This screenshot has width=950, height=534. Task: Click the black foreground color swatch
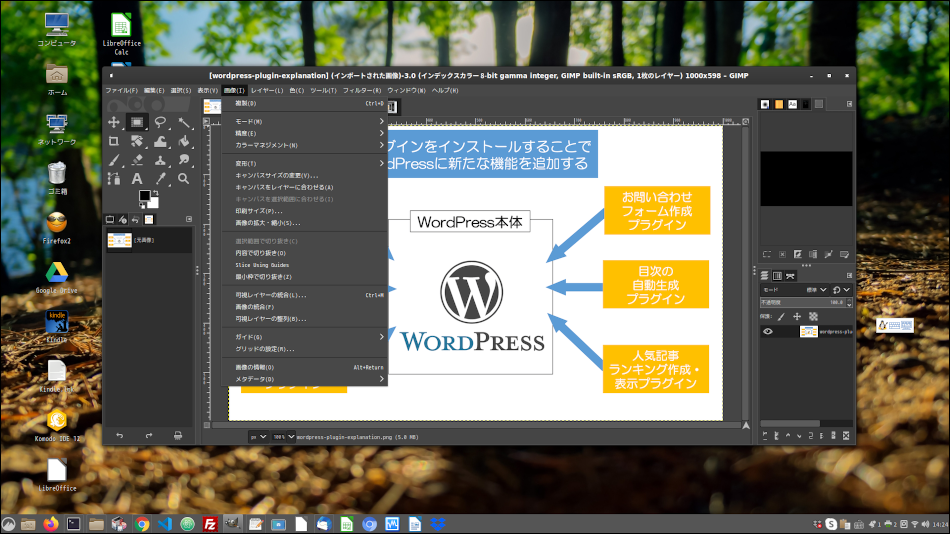coord(144,195)
